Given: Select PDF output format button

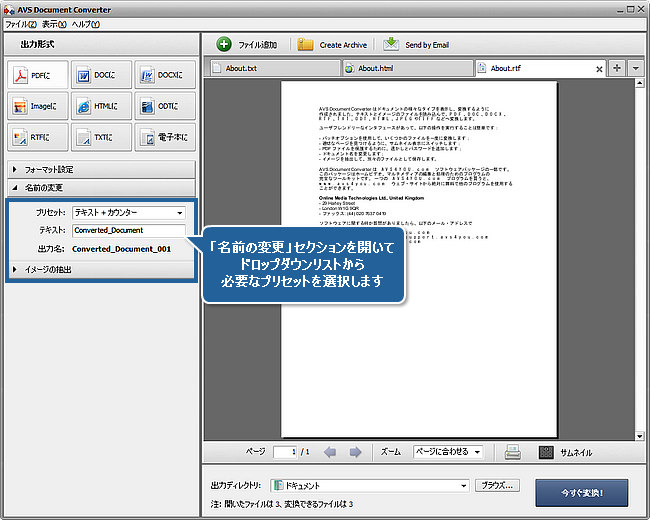Looking at the screenshot, I should click(38, 75).
